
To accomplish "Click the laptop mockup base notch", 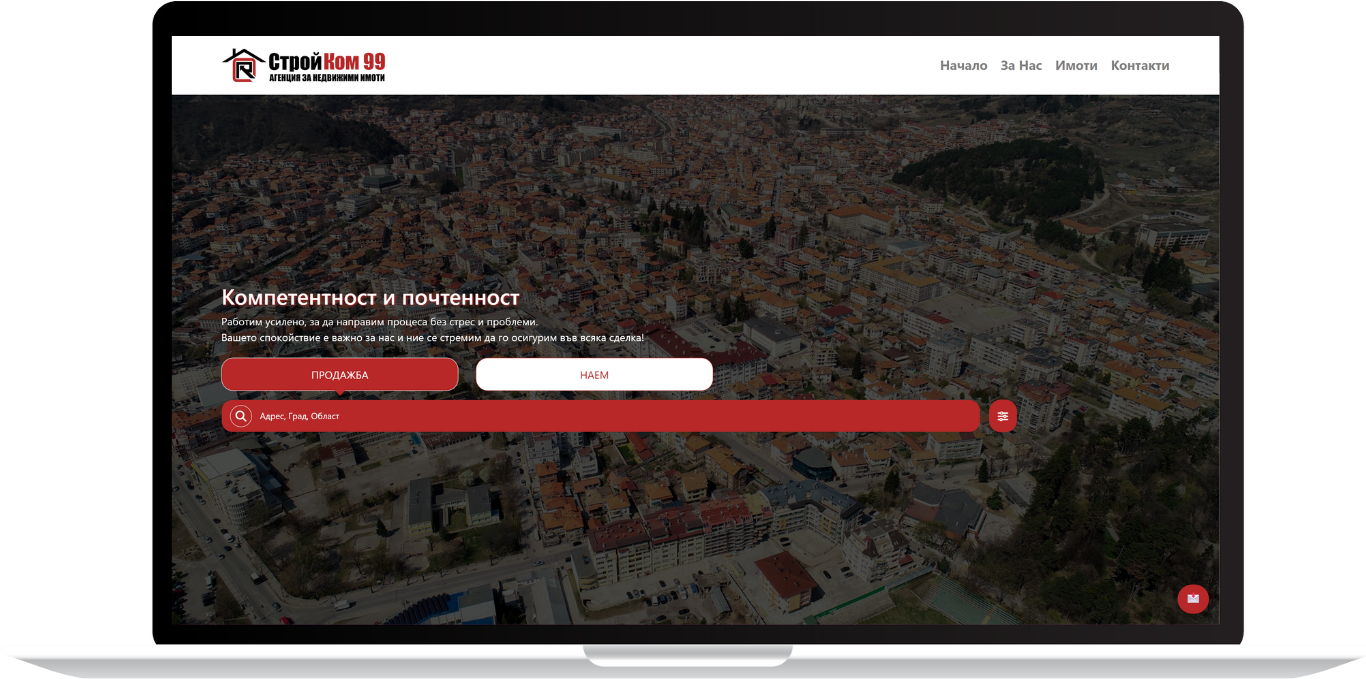I will [687, 655].
